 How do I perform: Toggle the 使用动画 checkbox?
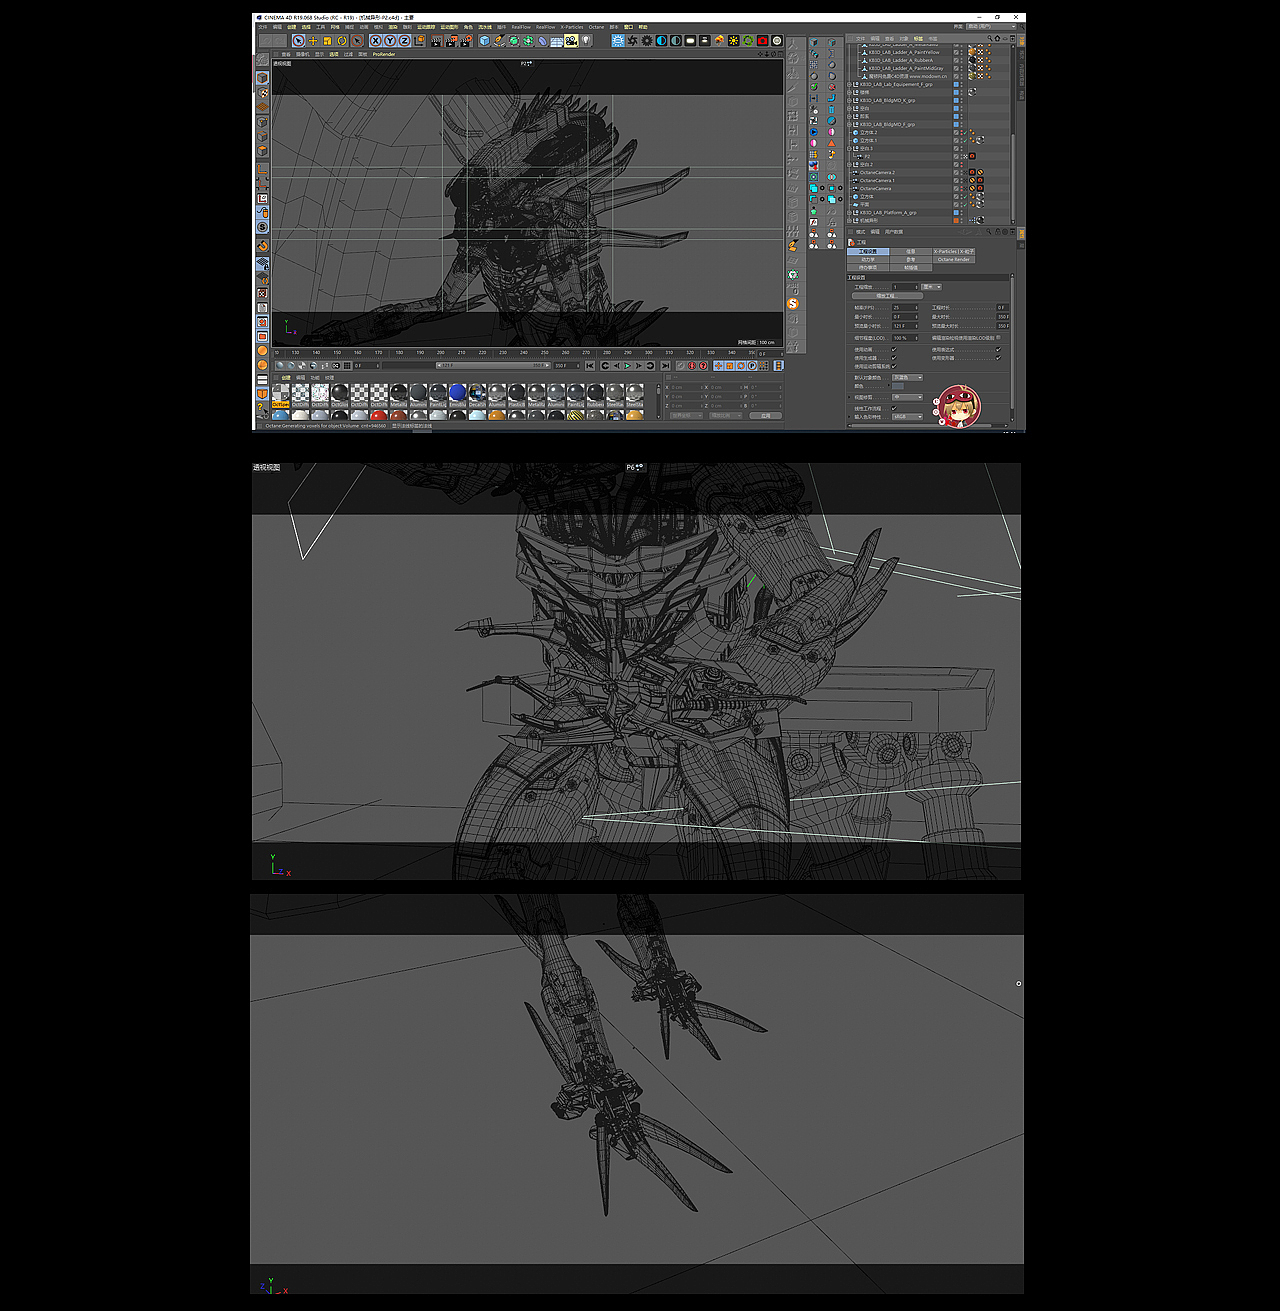click(x=894, y=350)
